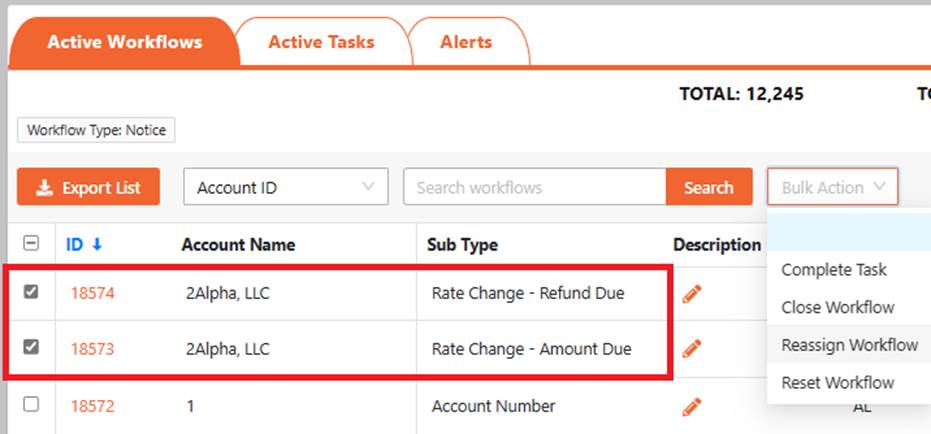
Task: Open the Alerts tab
Action: [x=466, y=42]
